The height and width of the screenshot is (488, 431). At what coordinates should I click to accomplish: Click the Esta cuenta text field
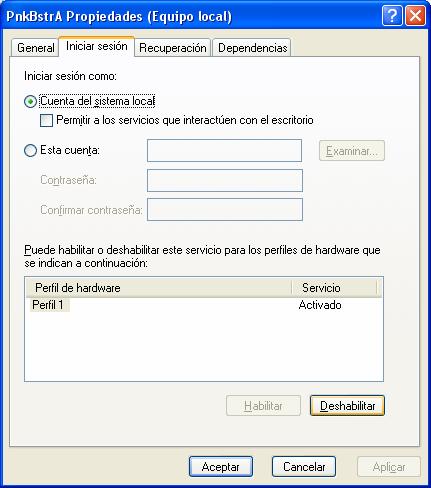[x=224, y=151]
